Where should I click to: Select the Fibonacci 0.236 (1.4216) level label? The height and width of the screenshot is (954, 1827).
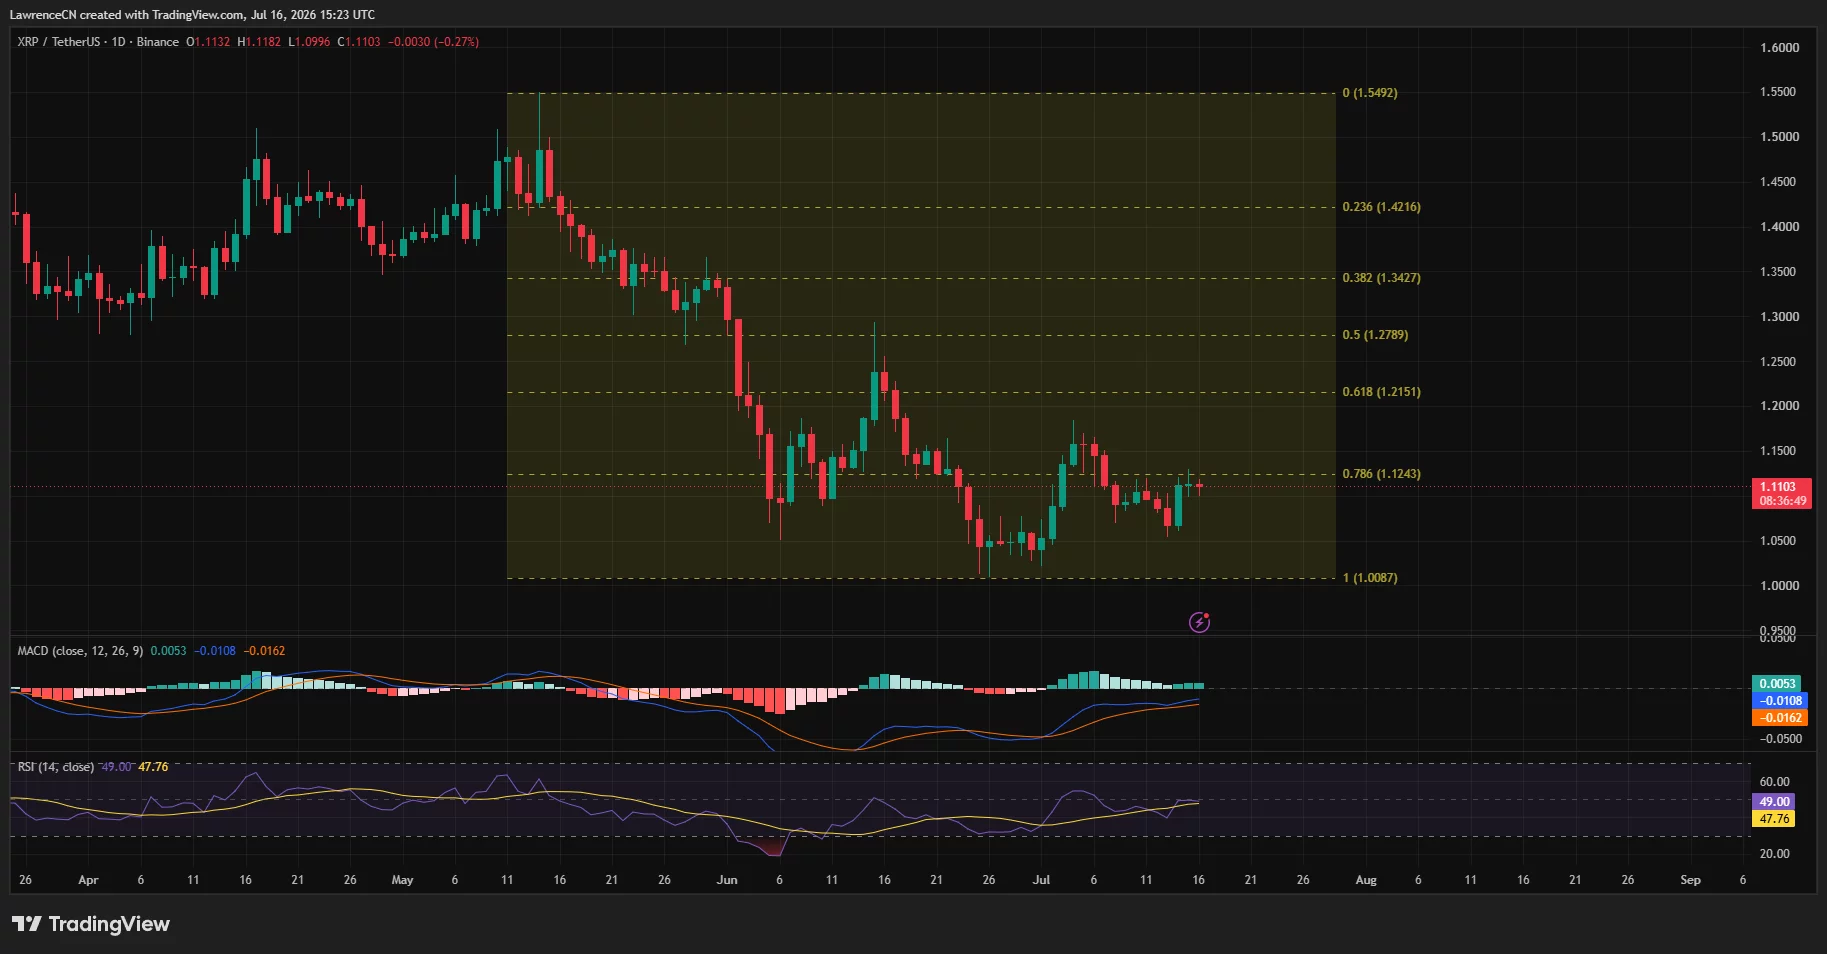click(x=1381, y=207)
